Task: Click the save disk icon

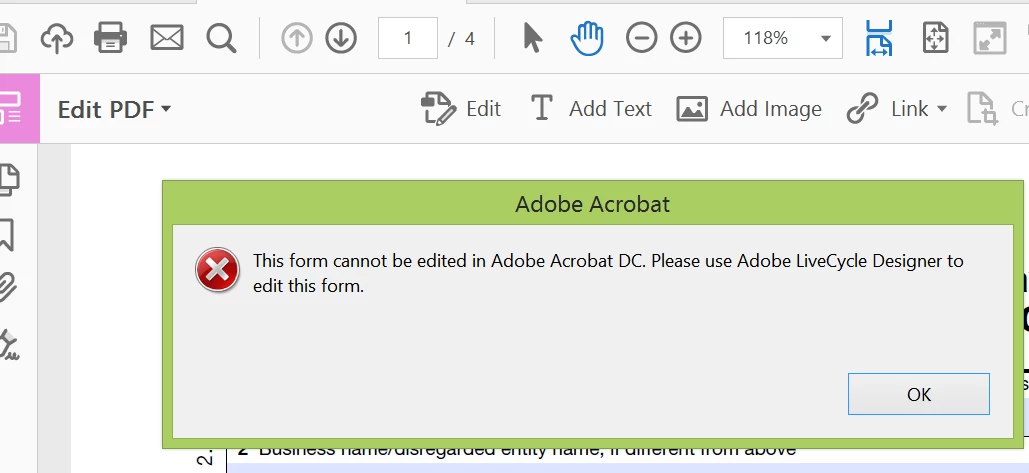Action: tap(7, 38)
